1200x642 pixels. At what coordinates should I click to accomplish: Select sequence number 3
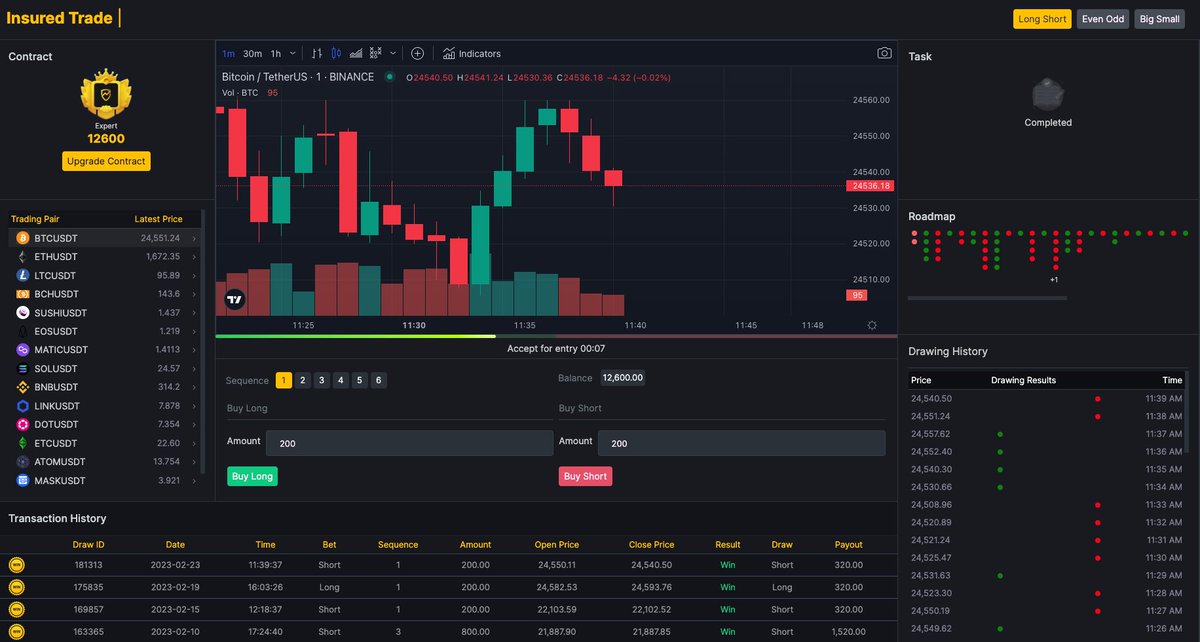[x=321, y=380]
